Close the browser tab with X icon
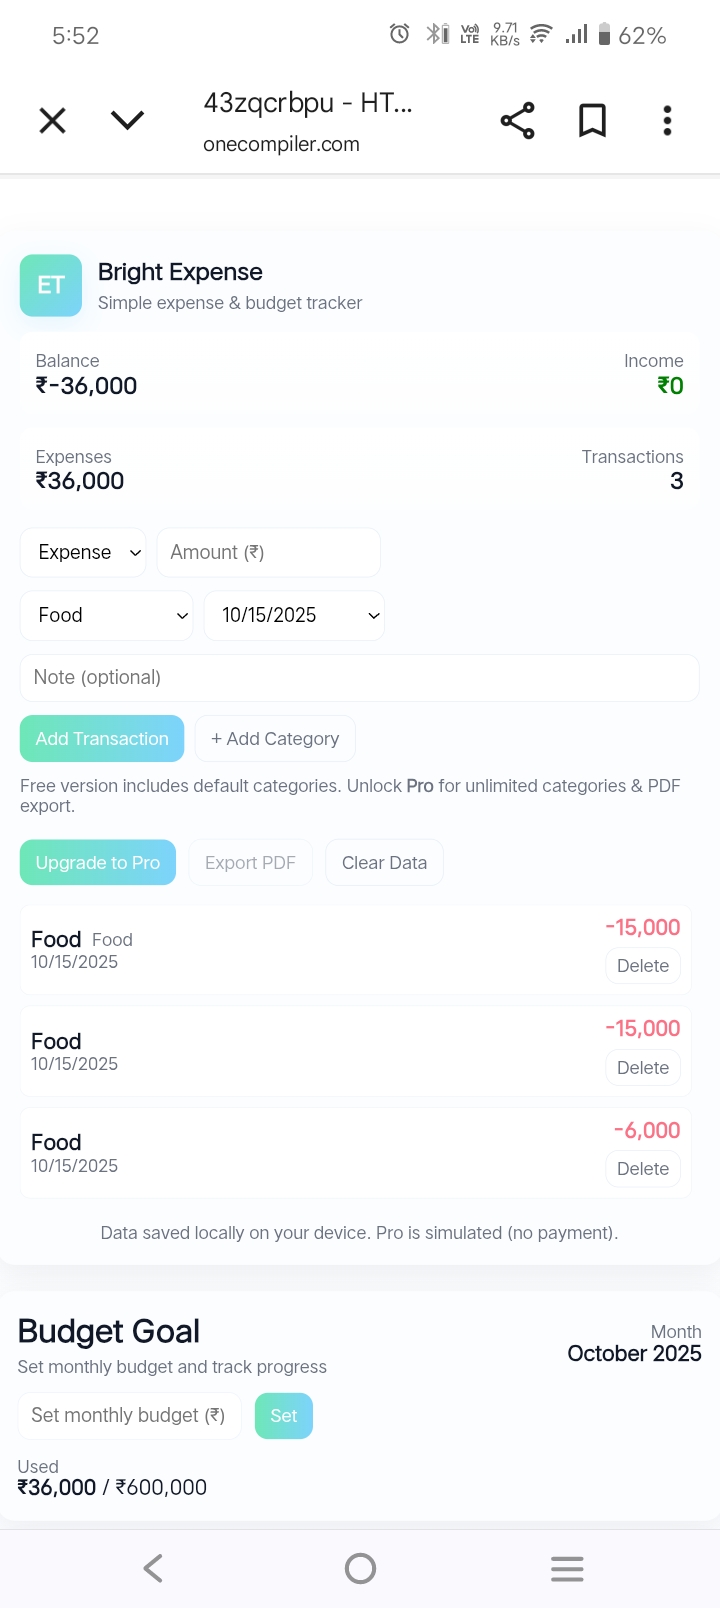Image resolution: width=720 pixels, height=1608 pixels. pyautogui.click(x=52, y=121)
